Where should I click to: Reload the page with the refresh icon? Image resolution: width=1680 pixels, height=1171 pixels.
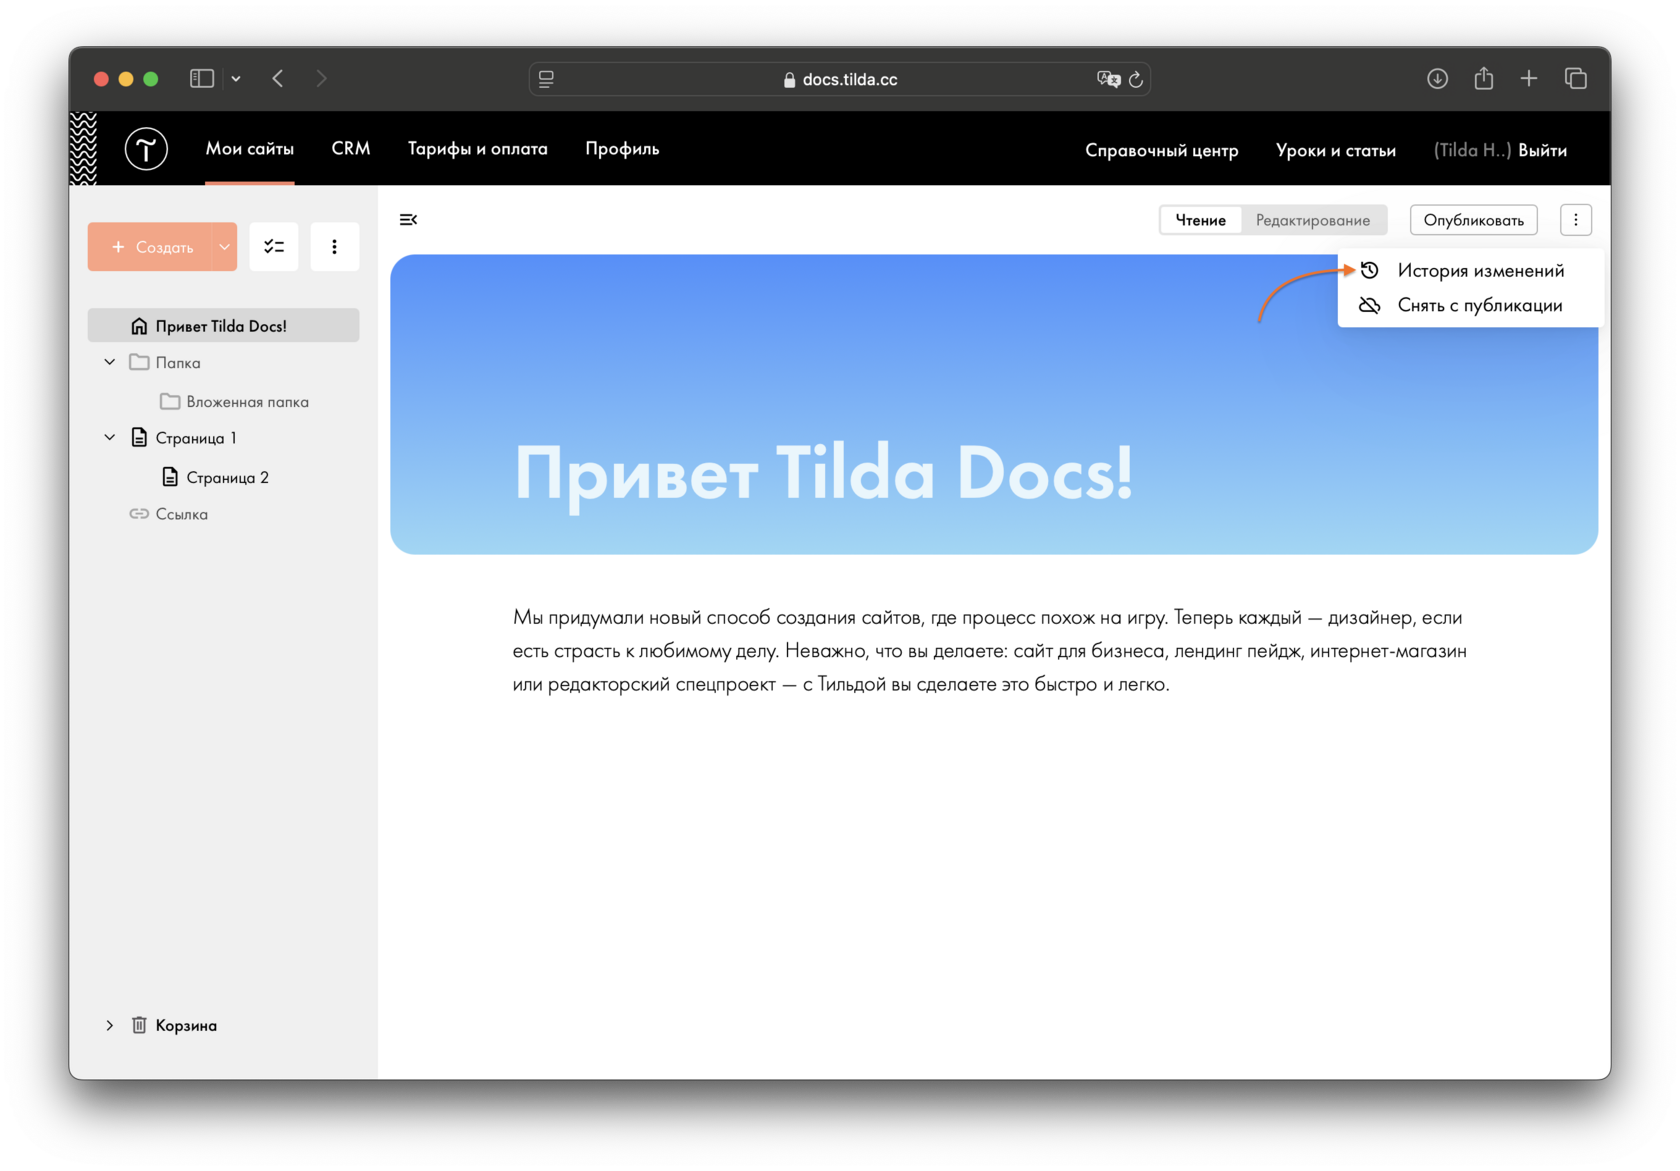click(1136, 79)
